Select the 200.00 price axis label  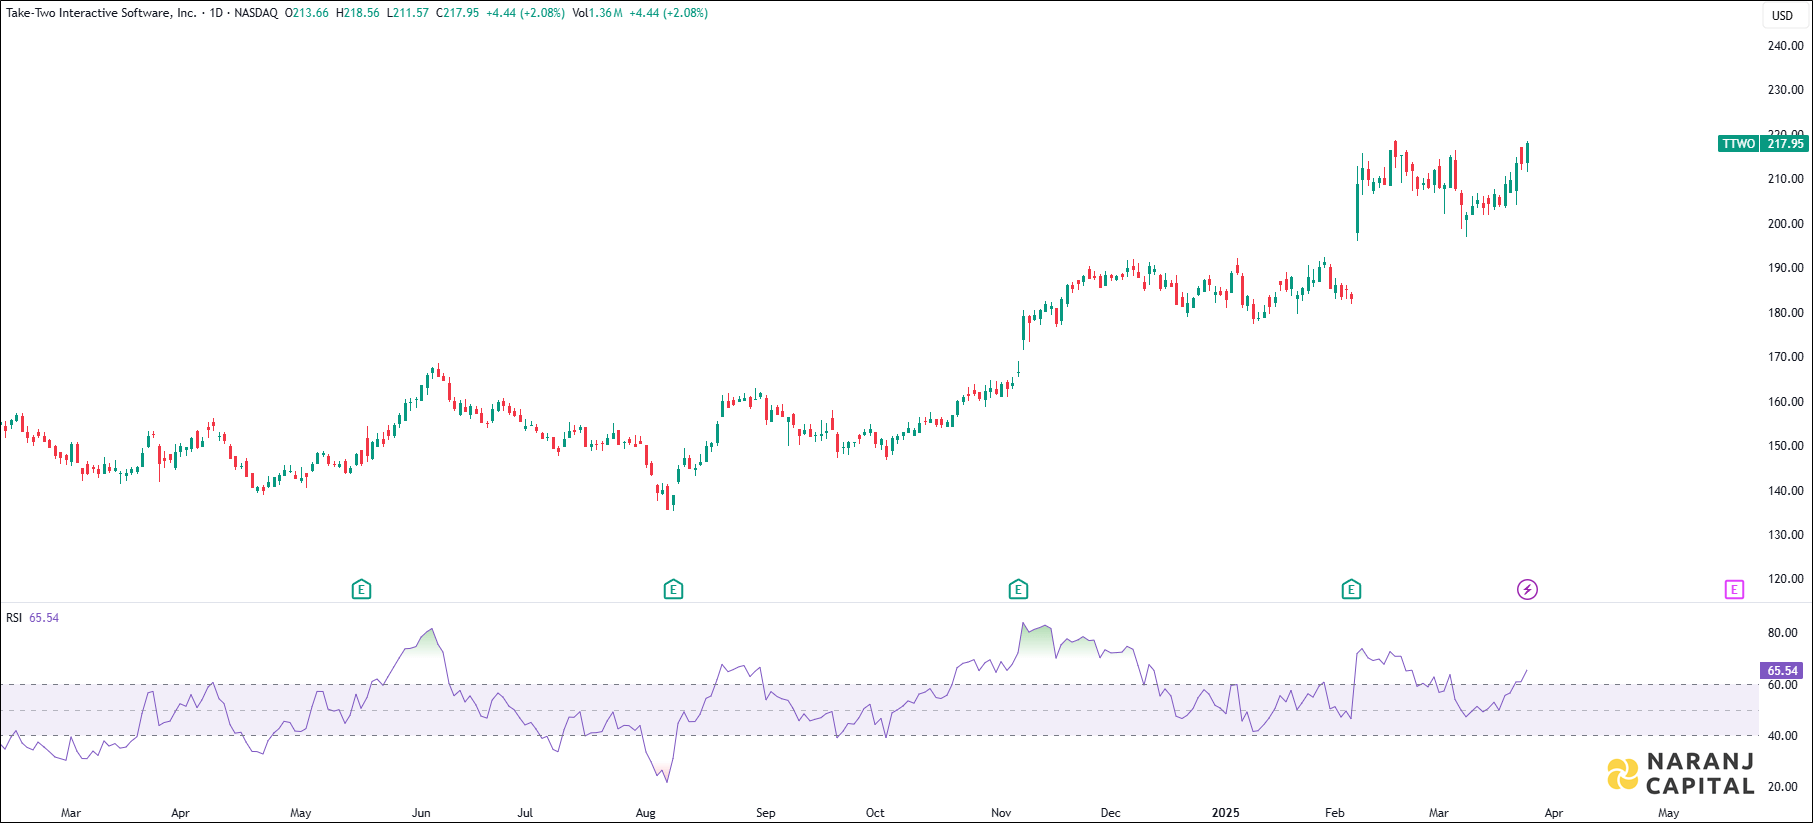coord(1785,224)
